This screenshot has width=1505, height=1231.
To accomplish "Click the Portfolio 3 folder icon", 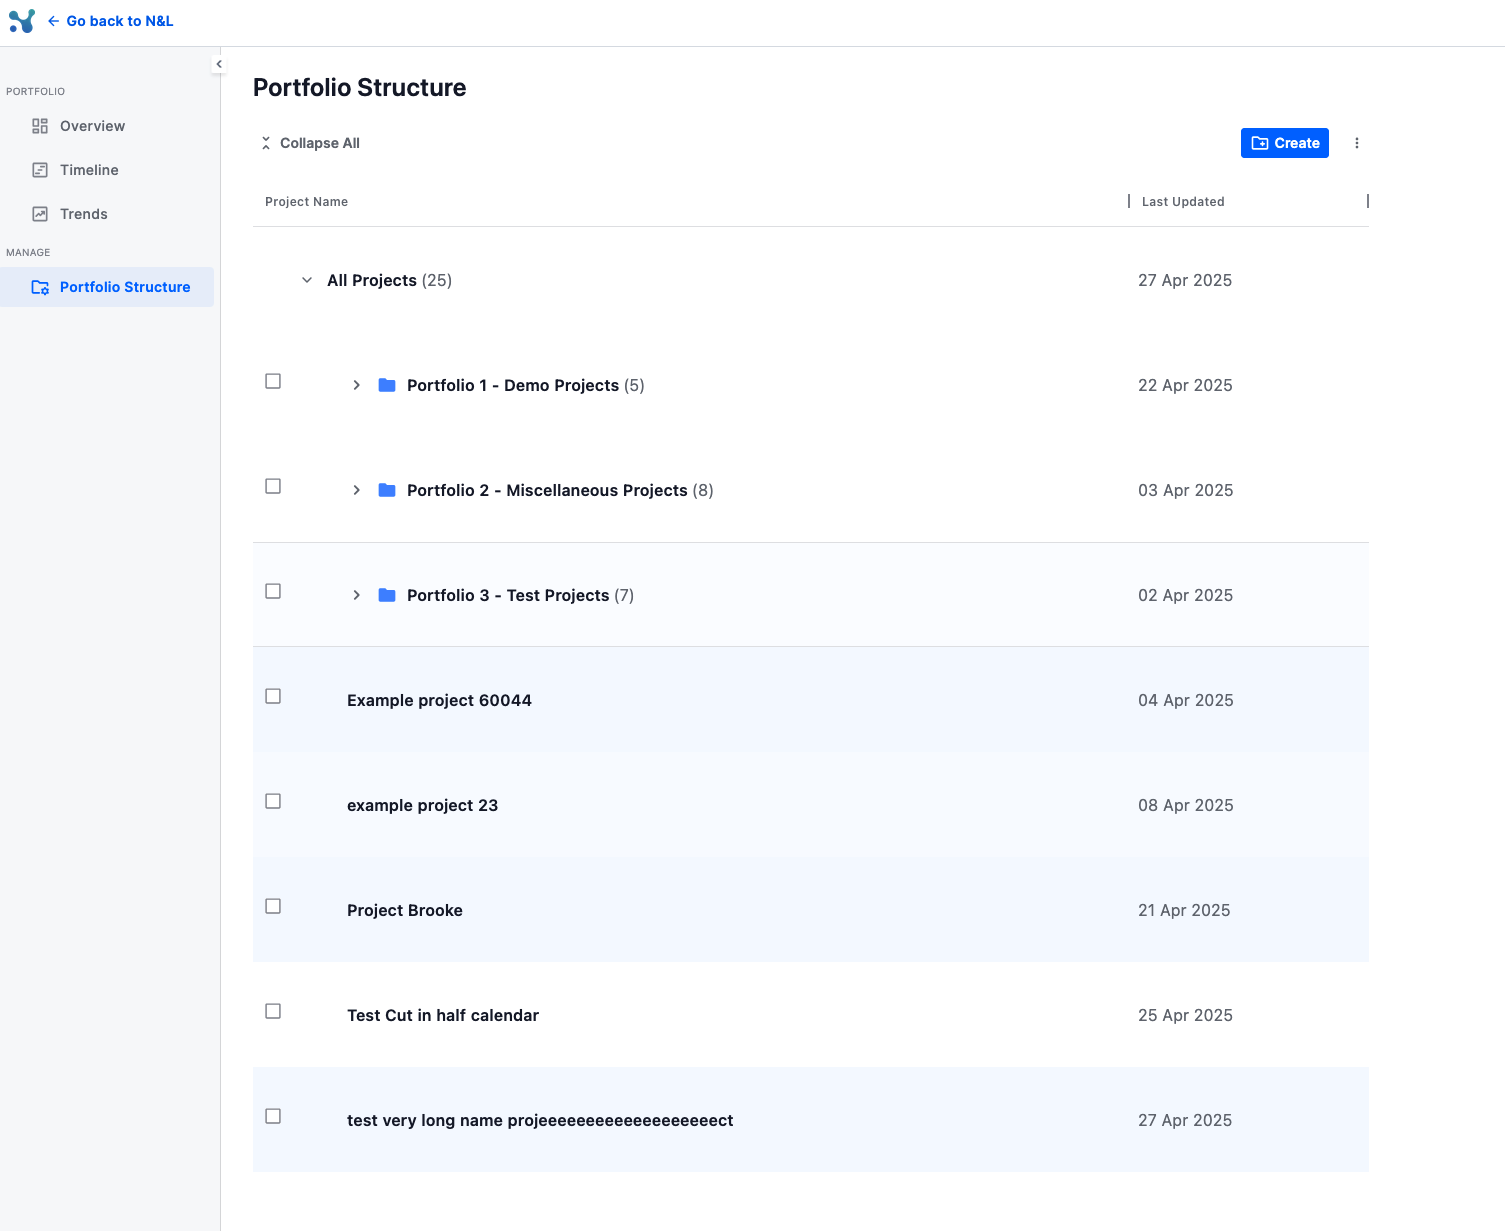I will pyautogui.click(x=387, y=595).
